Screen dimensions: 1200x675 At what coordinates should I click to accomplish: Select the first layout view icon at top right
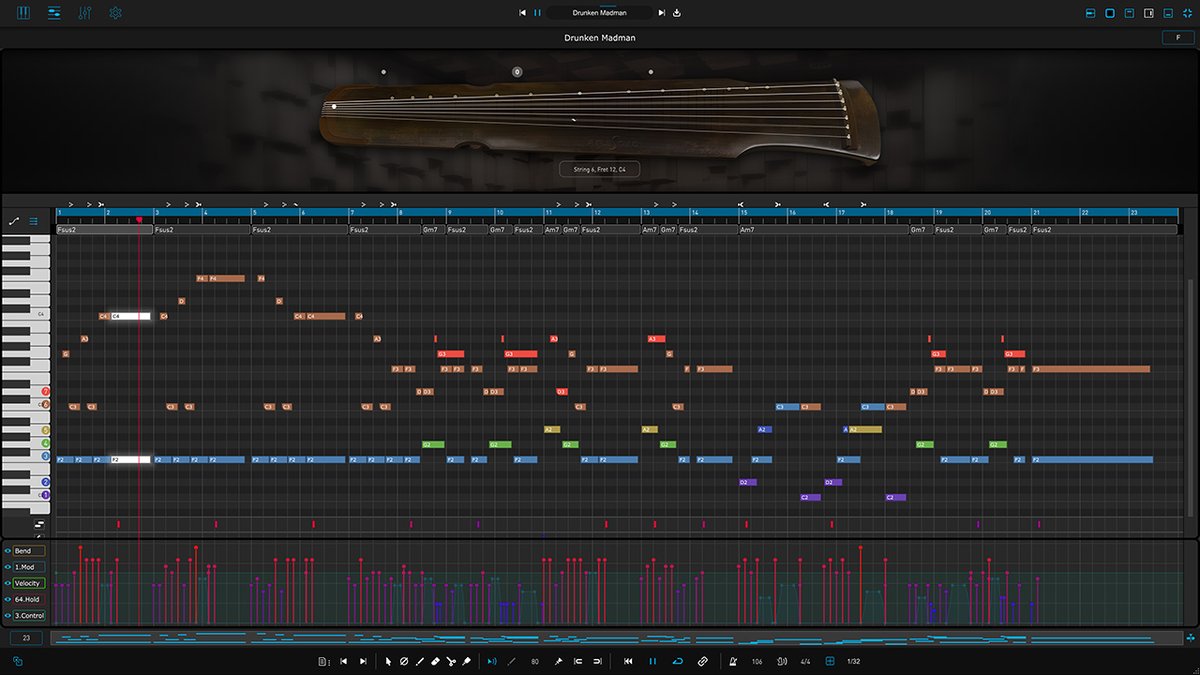tap(1090, 13)
